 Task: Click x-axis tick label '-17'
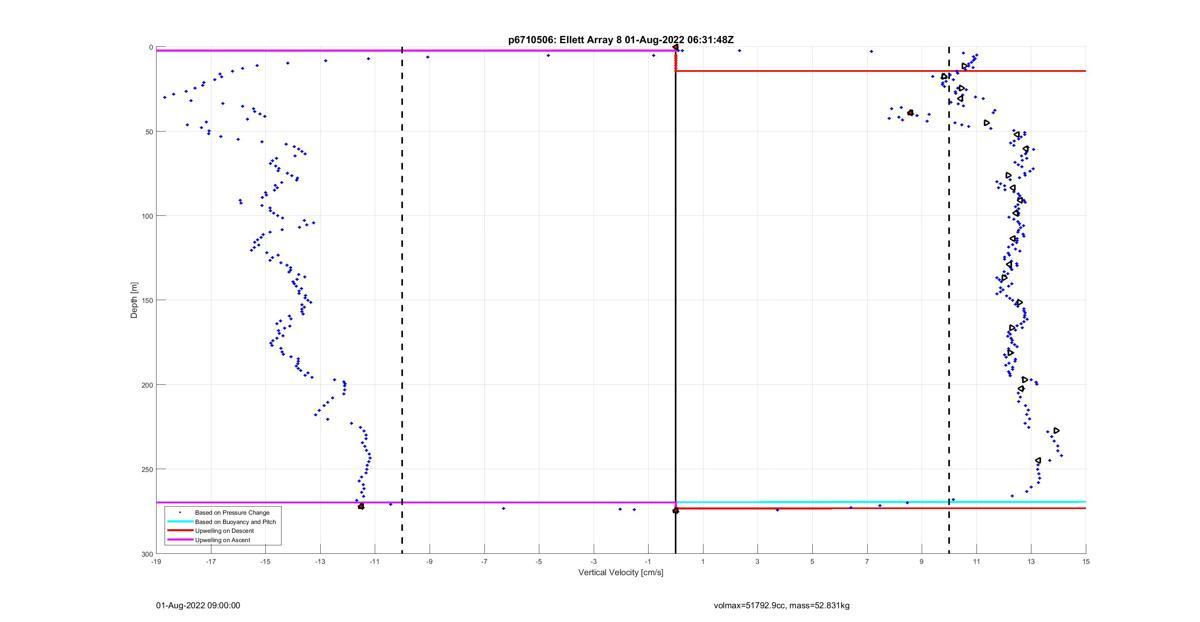click(x=211, y=560)
